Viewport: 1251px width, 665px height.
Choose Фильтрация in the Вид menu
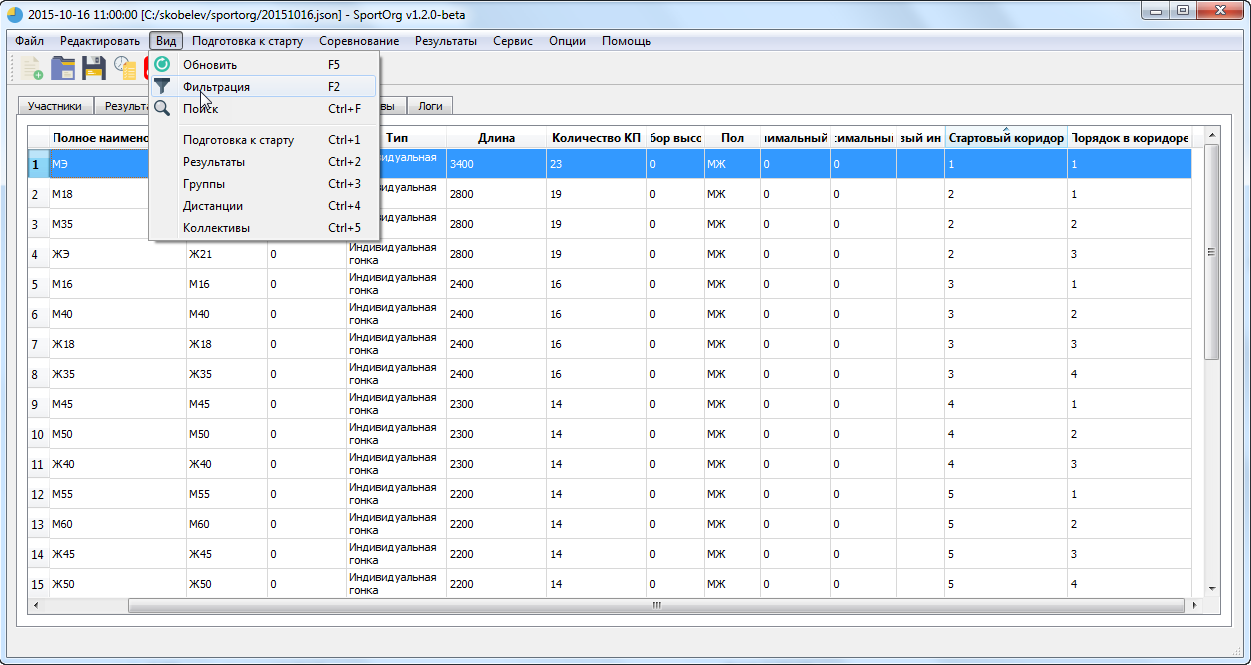point(264,87)
